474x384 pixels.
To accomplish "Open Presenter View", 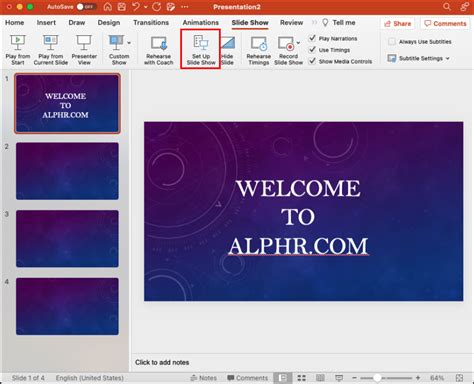I will point(84,43).
